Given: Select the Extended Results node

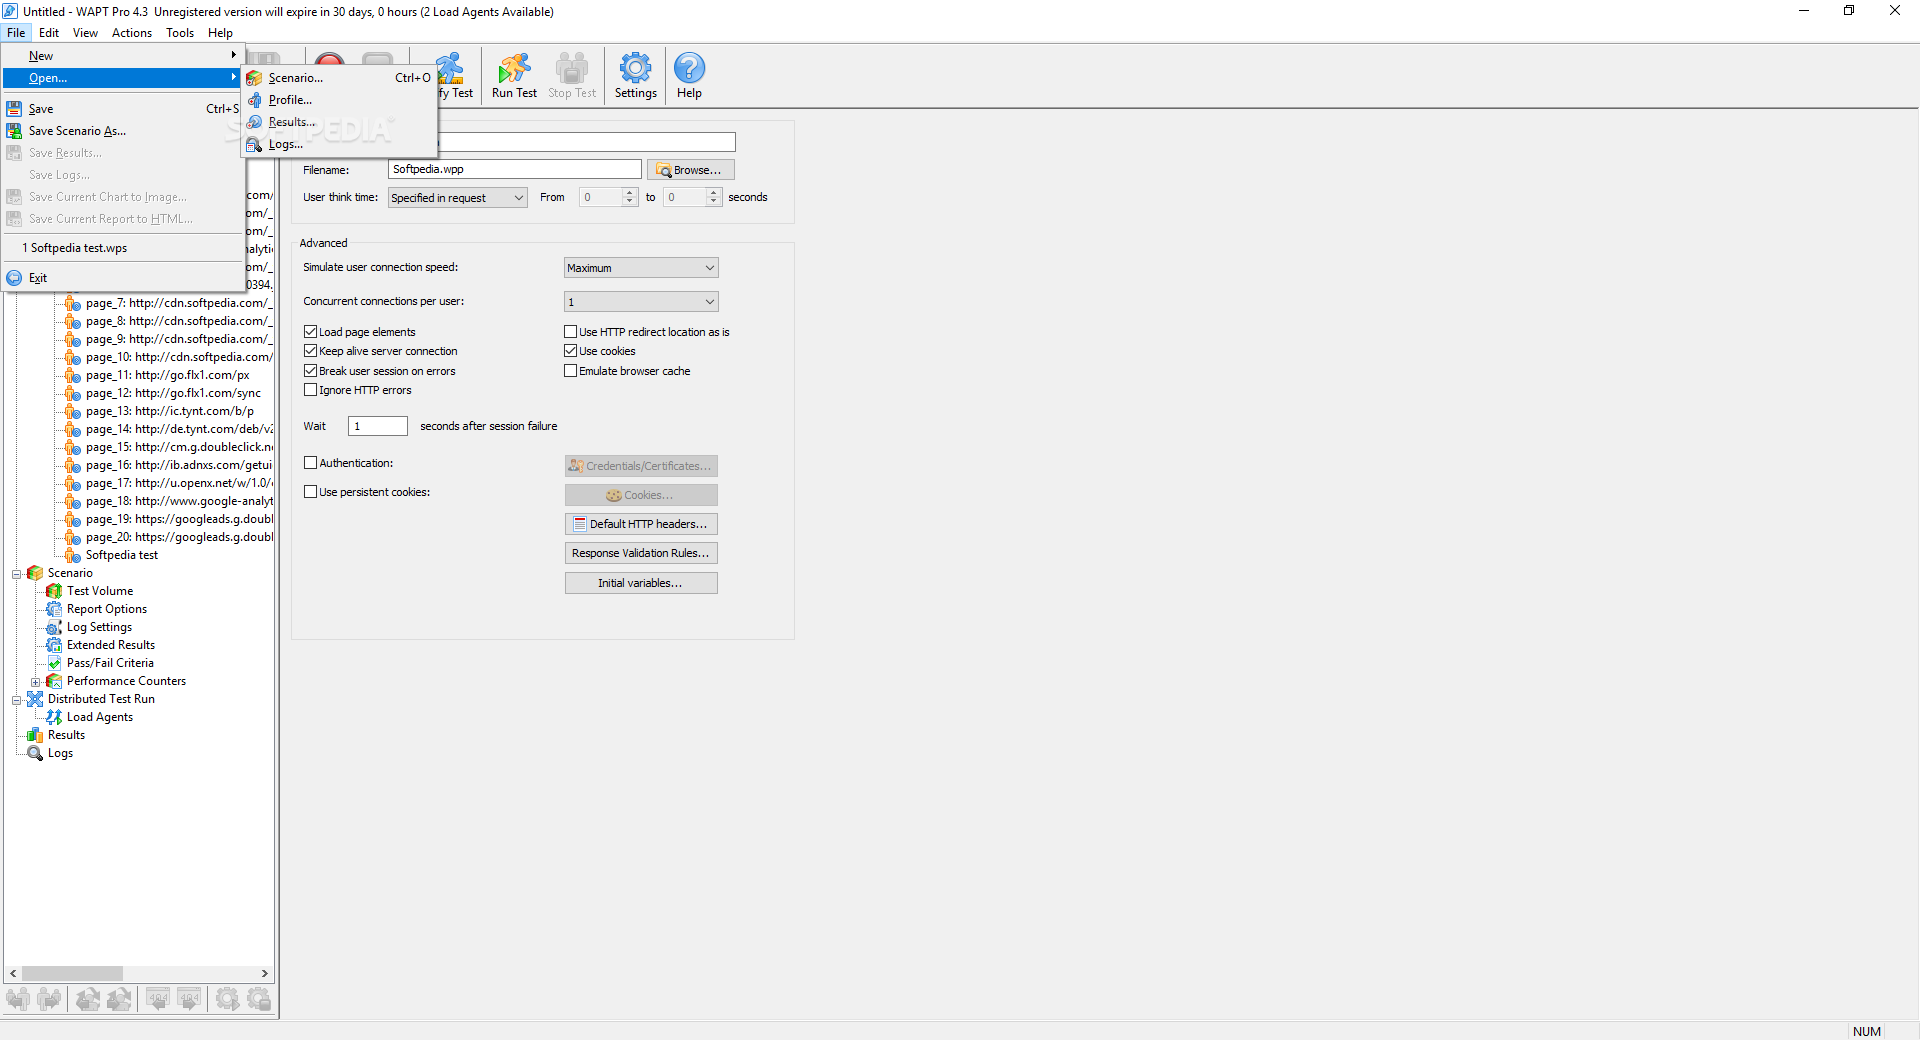Looking at the screenshot, I should (x=110, y=645).
